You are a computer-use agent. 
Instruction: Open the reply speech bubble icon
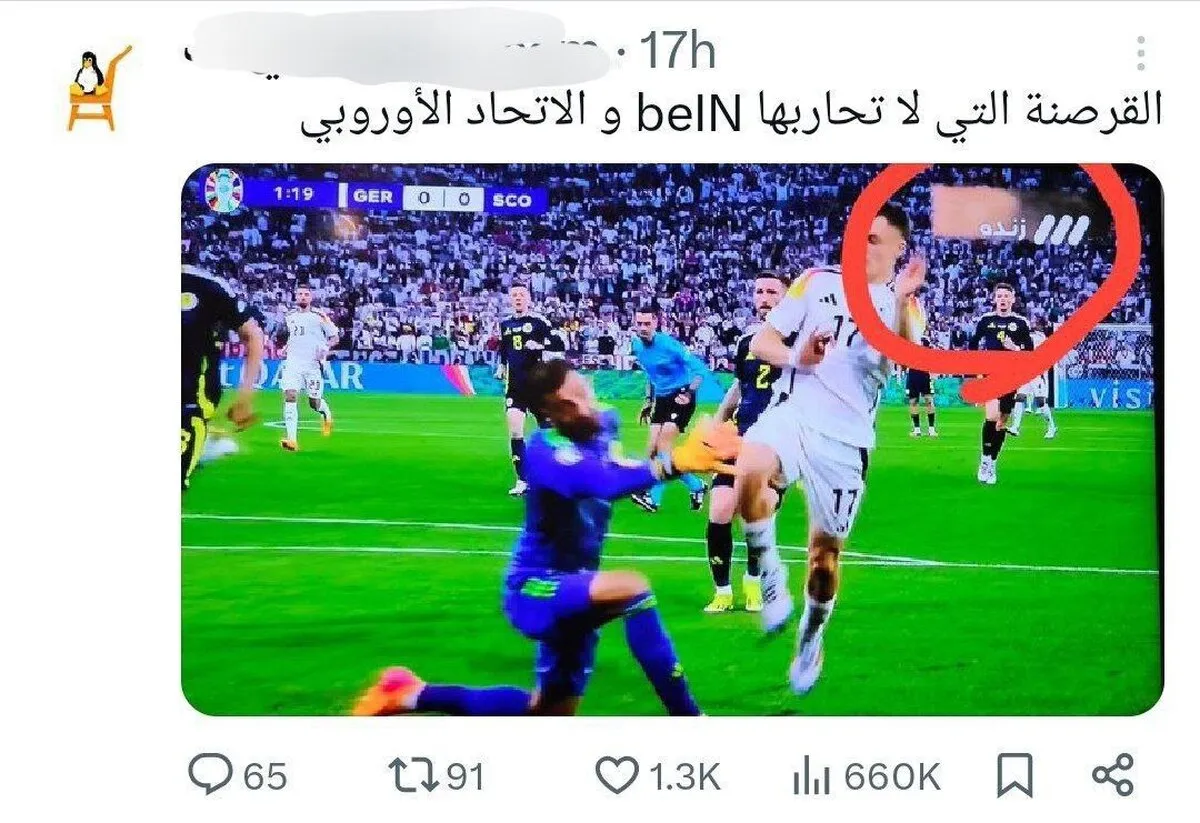pos(208,775)
